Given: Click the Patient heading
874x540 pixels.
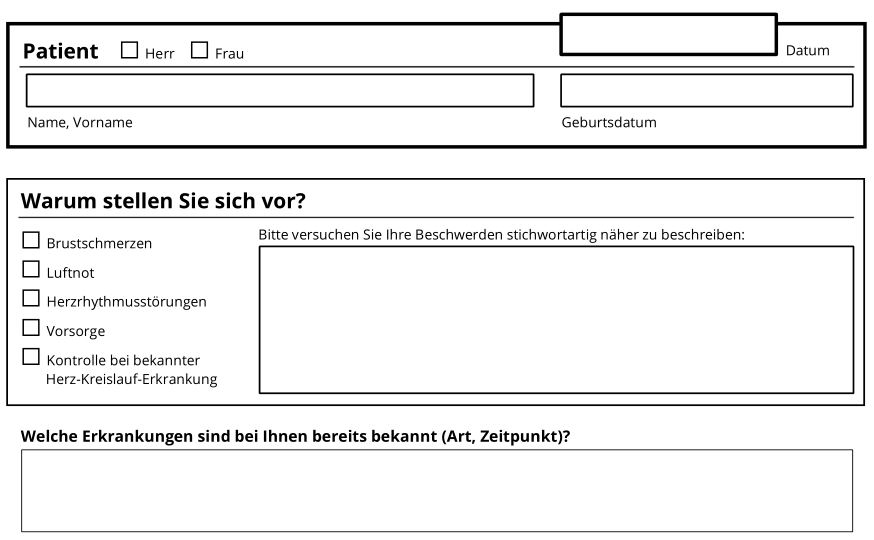Looking at the screenshot, I should pos(60,51).
